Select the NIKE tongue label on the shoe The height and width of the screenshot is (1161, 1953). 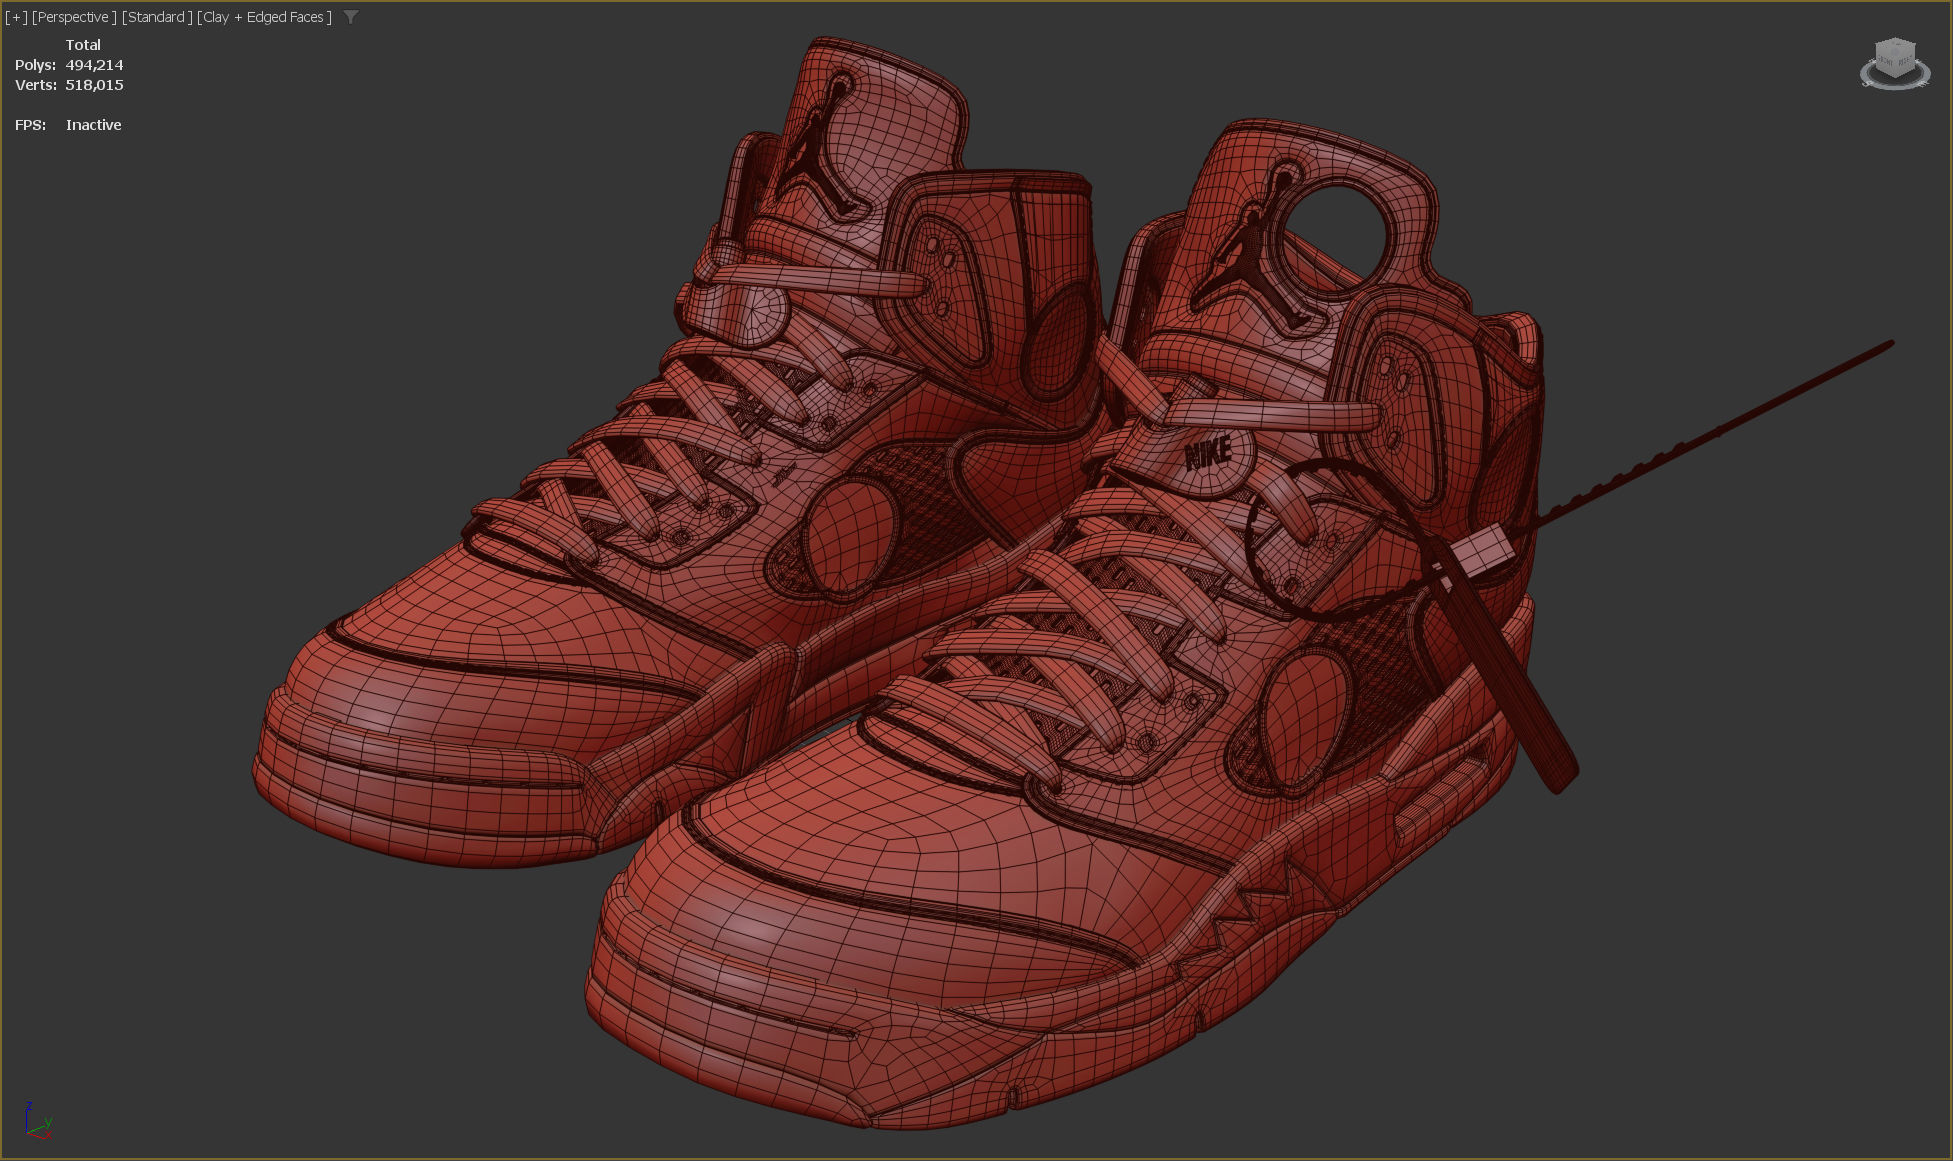pyautogui.click(x=1208, y=454)
